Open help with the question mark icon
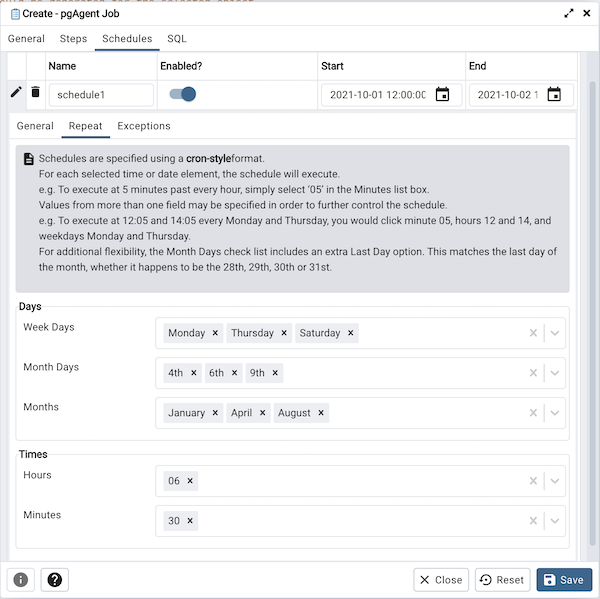Viewport: 600px width, 599px height. pos(53,580)
